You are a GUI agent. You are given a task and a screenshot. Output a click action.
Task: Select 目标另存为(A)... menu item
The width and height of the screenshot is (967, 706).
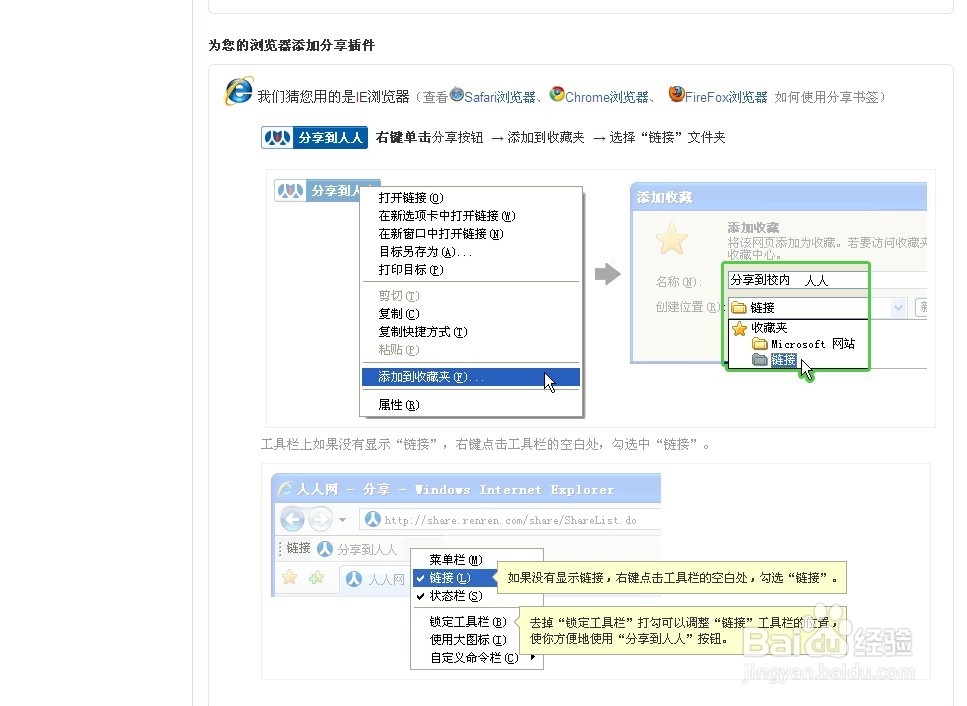point(425,252)
